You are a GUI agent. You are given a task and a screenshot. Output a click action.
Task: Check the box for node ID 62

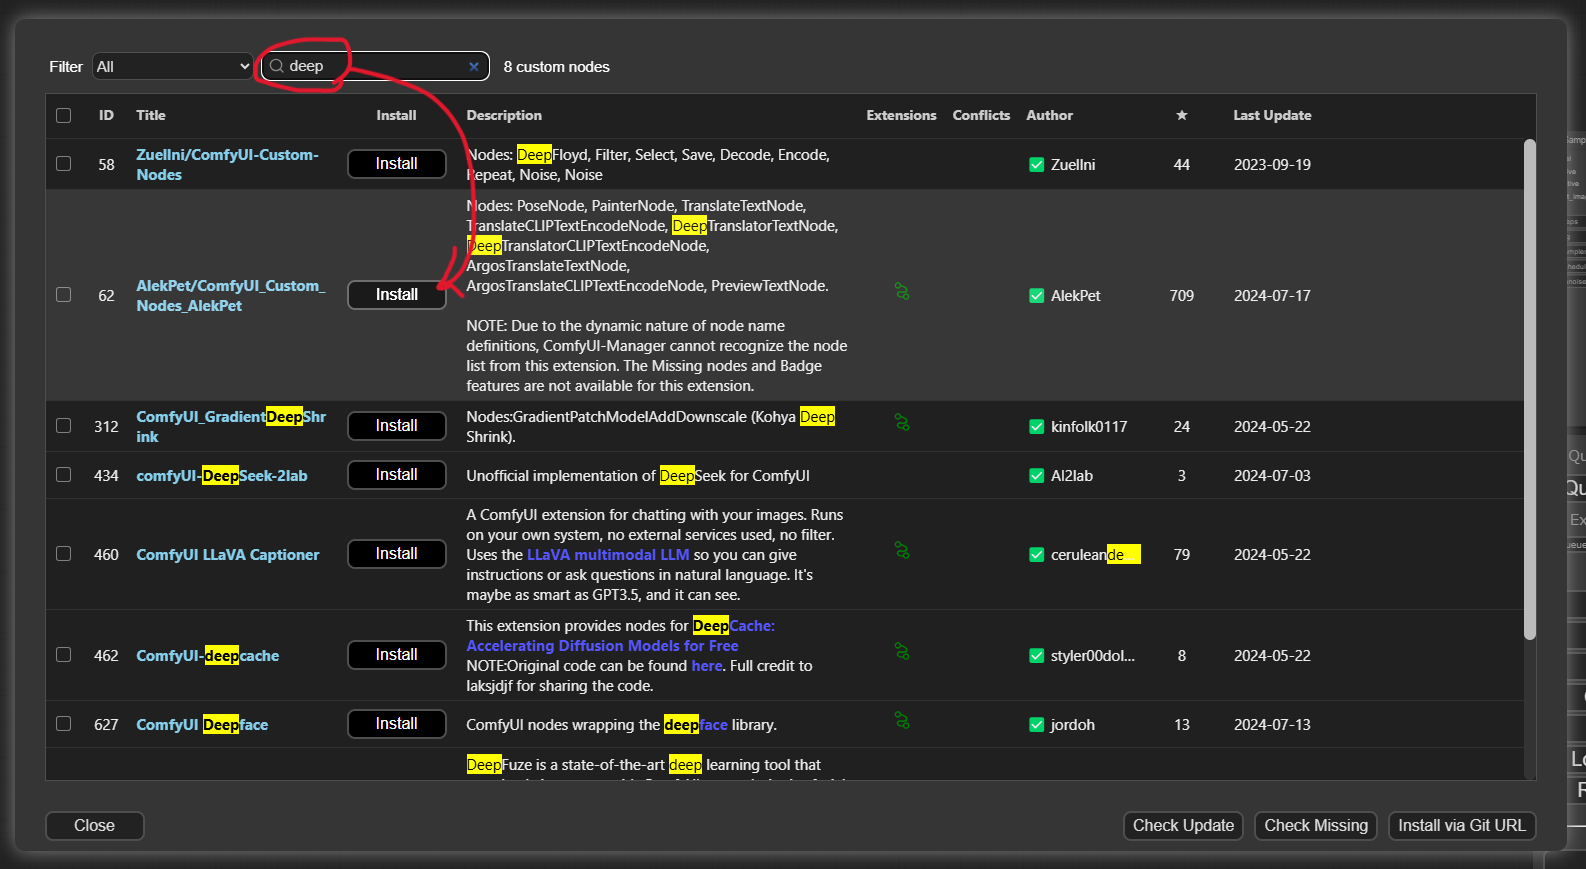click(x=64, y=295)
